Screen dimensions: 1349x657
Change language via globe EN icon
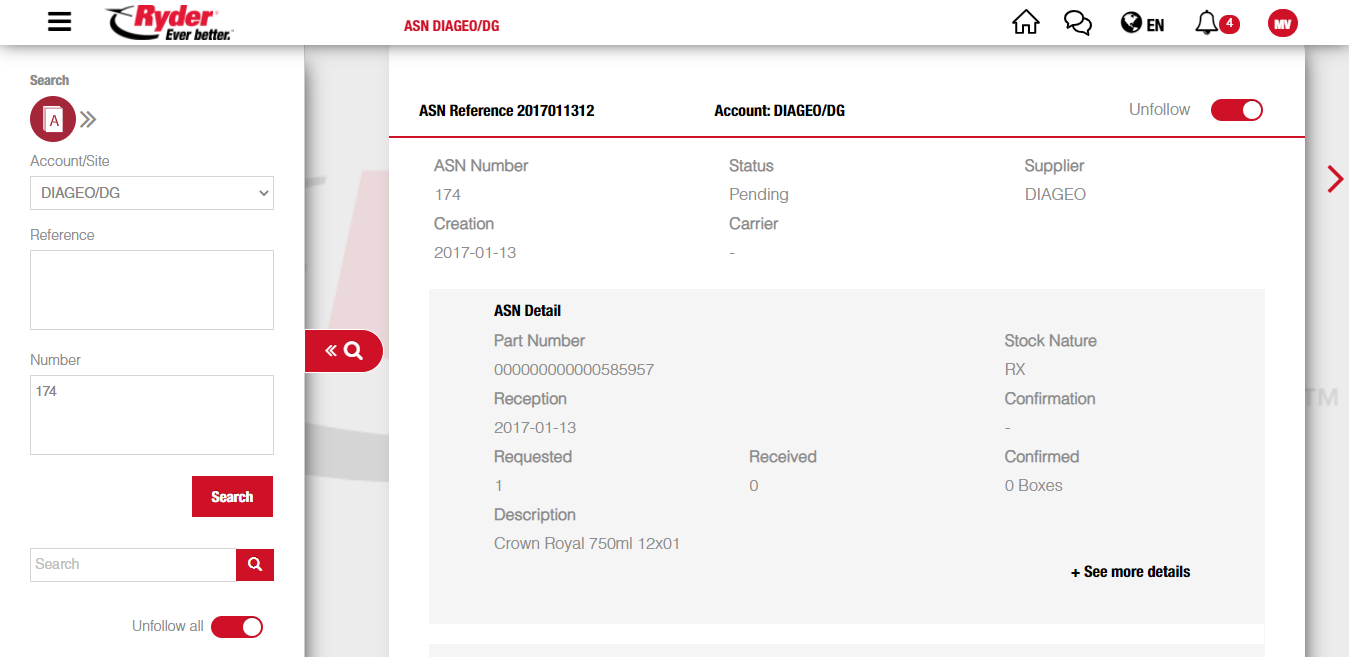point(1142,24)
